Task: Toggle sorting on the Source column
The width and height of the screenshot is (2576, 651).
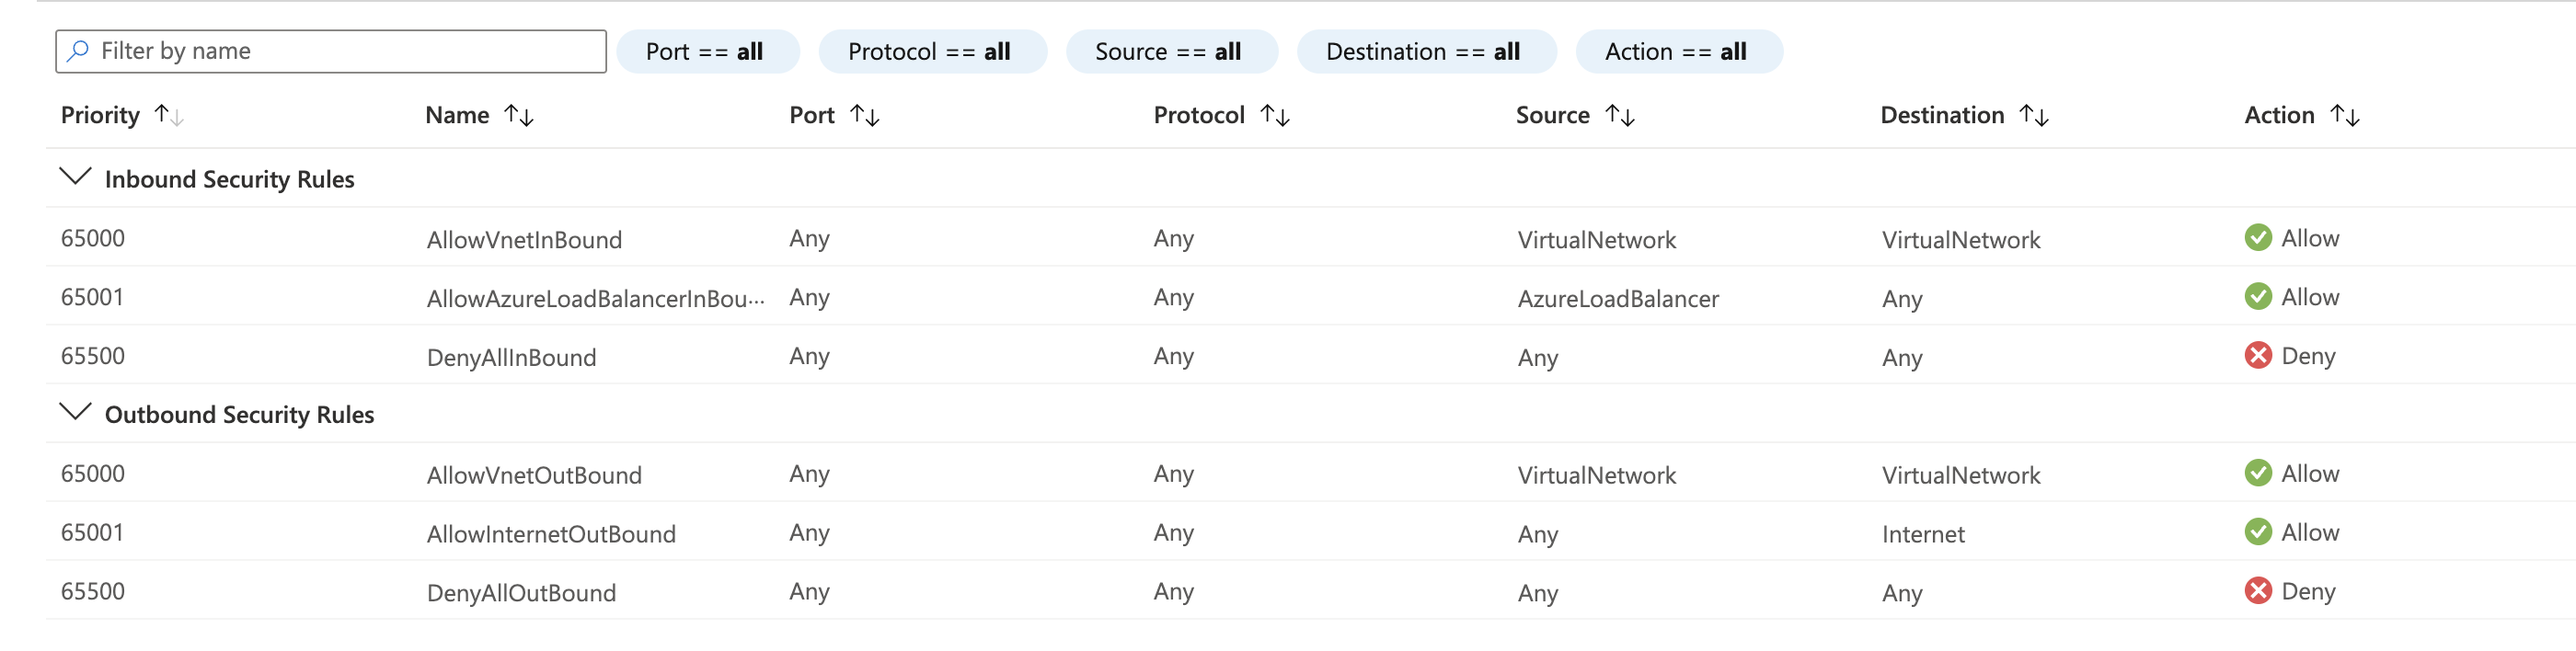Action: coord(1621,115)
